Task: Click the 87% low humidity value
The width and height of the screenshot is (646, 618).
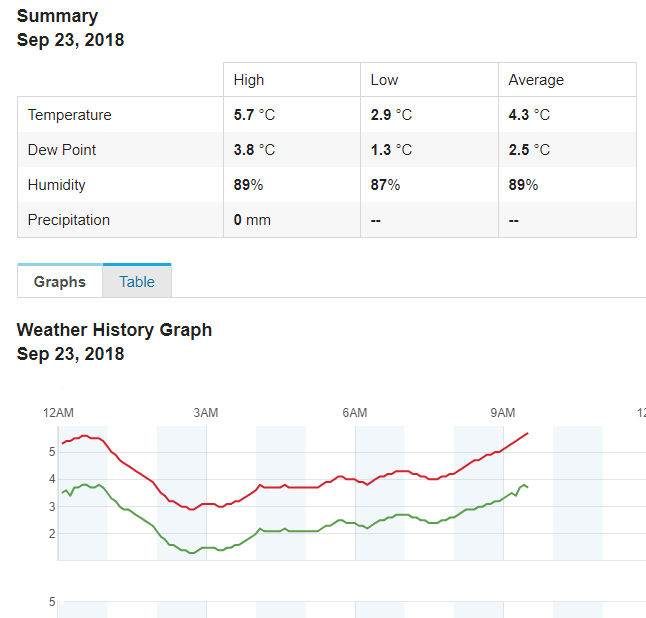Action: tap(385, 185)
